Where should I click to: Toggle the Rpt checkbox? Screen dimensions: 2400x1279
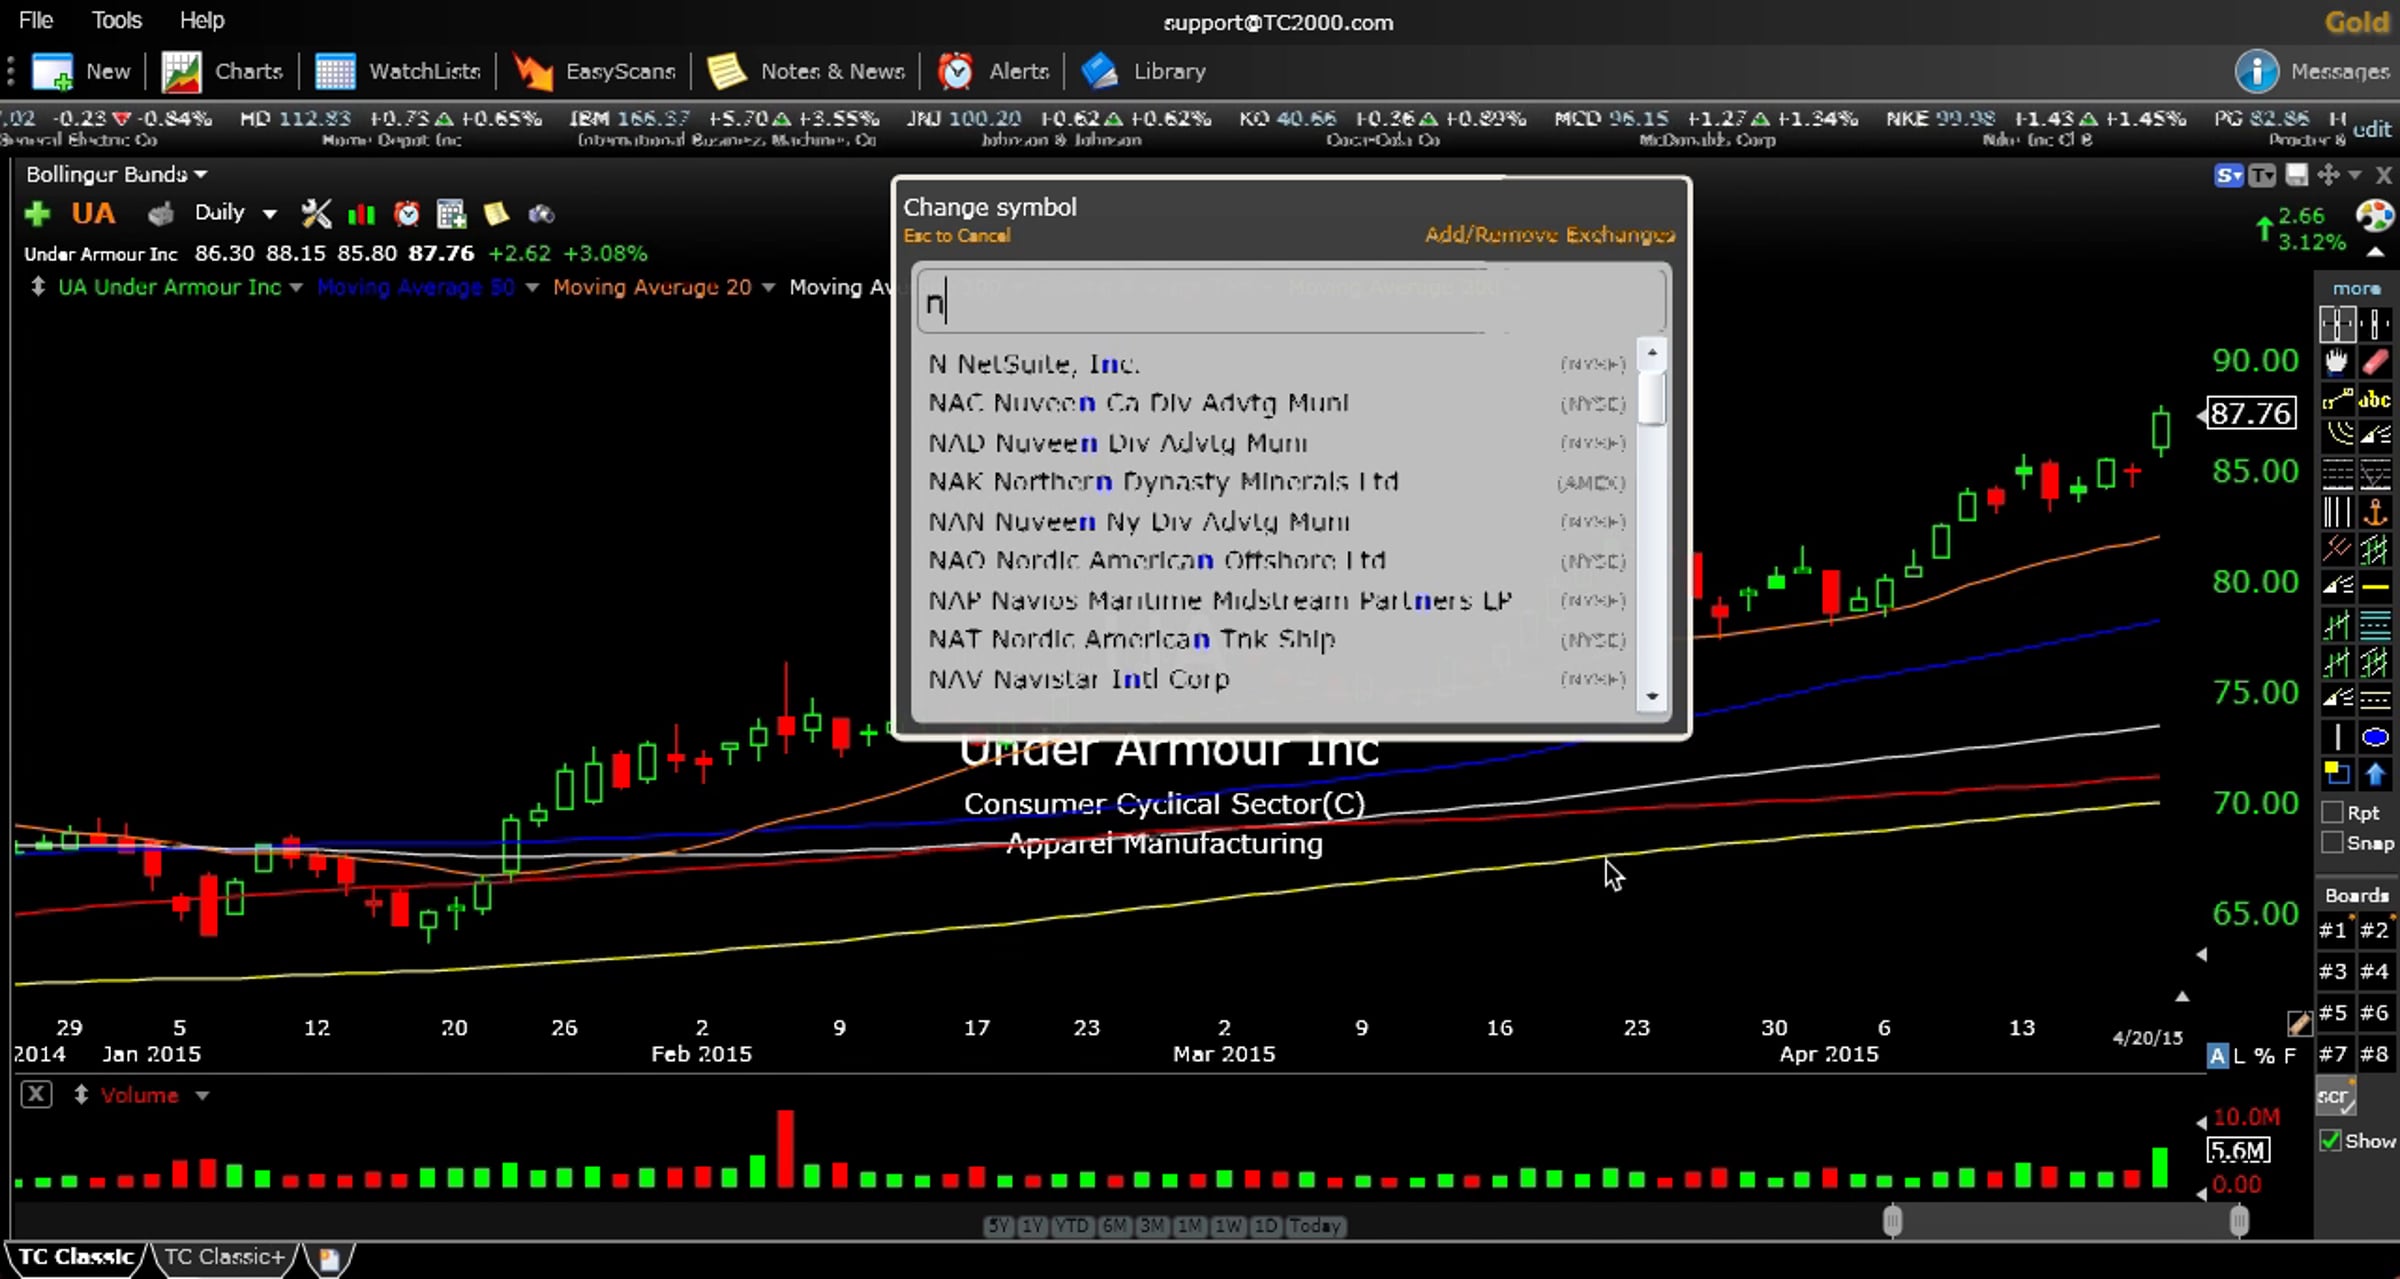pyautogui.click(x=2332, y=812)
